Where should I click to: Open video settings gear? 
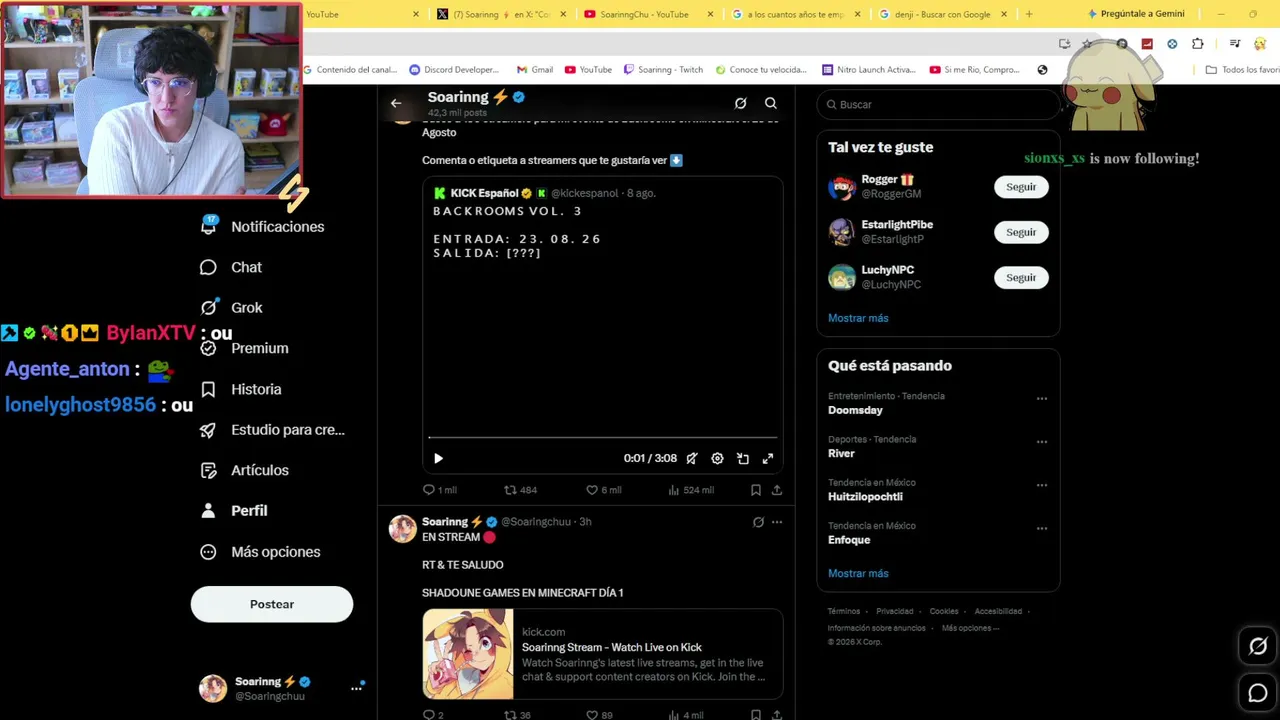point(717,458)
